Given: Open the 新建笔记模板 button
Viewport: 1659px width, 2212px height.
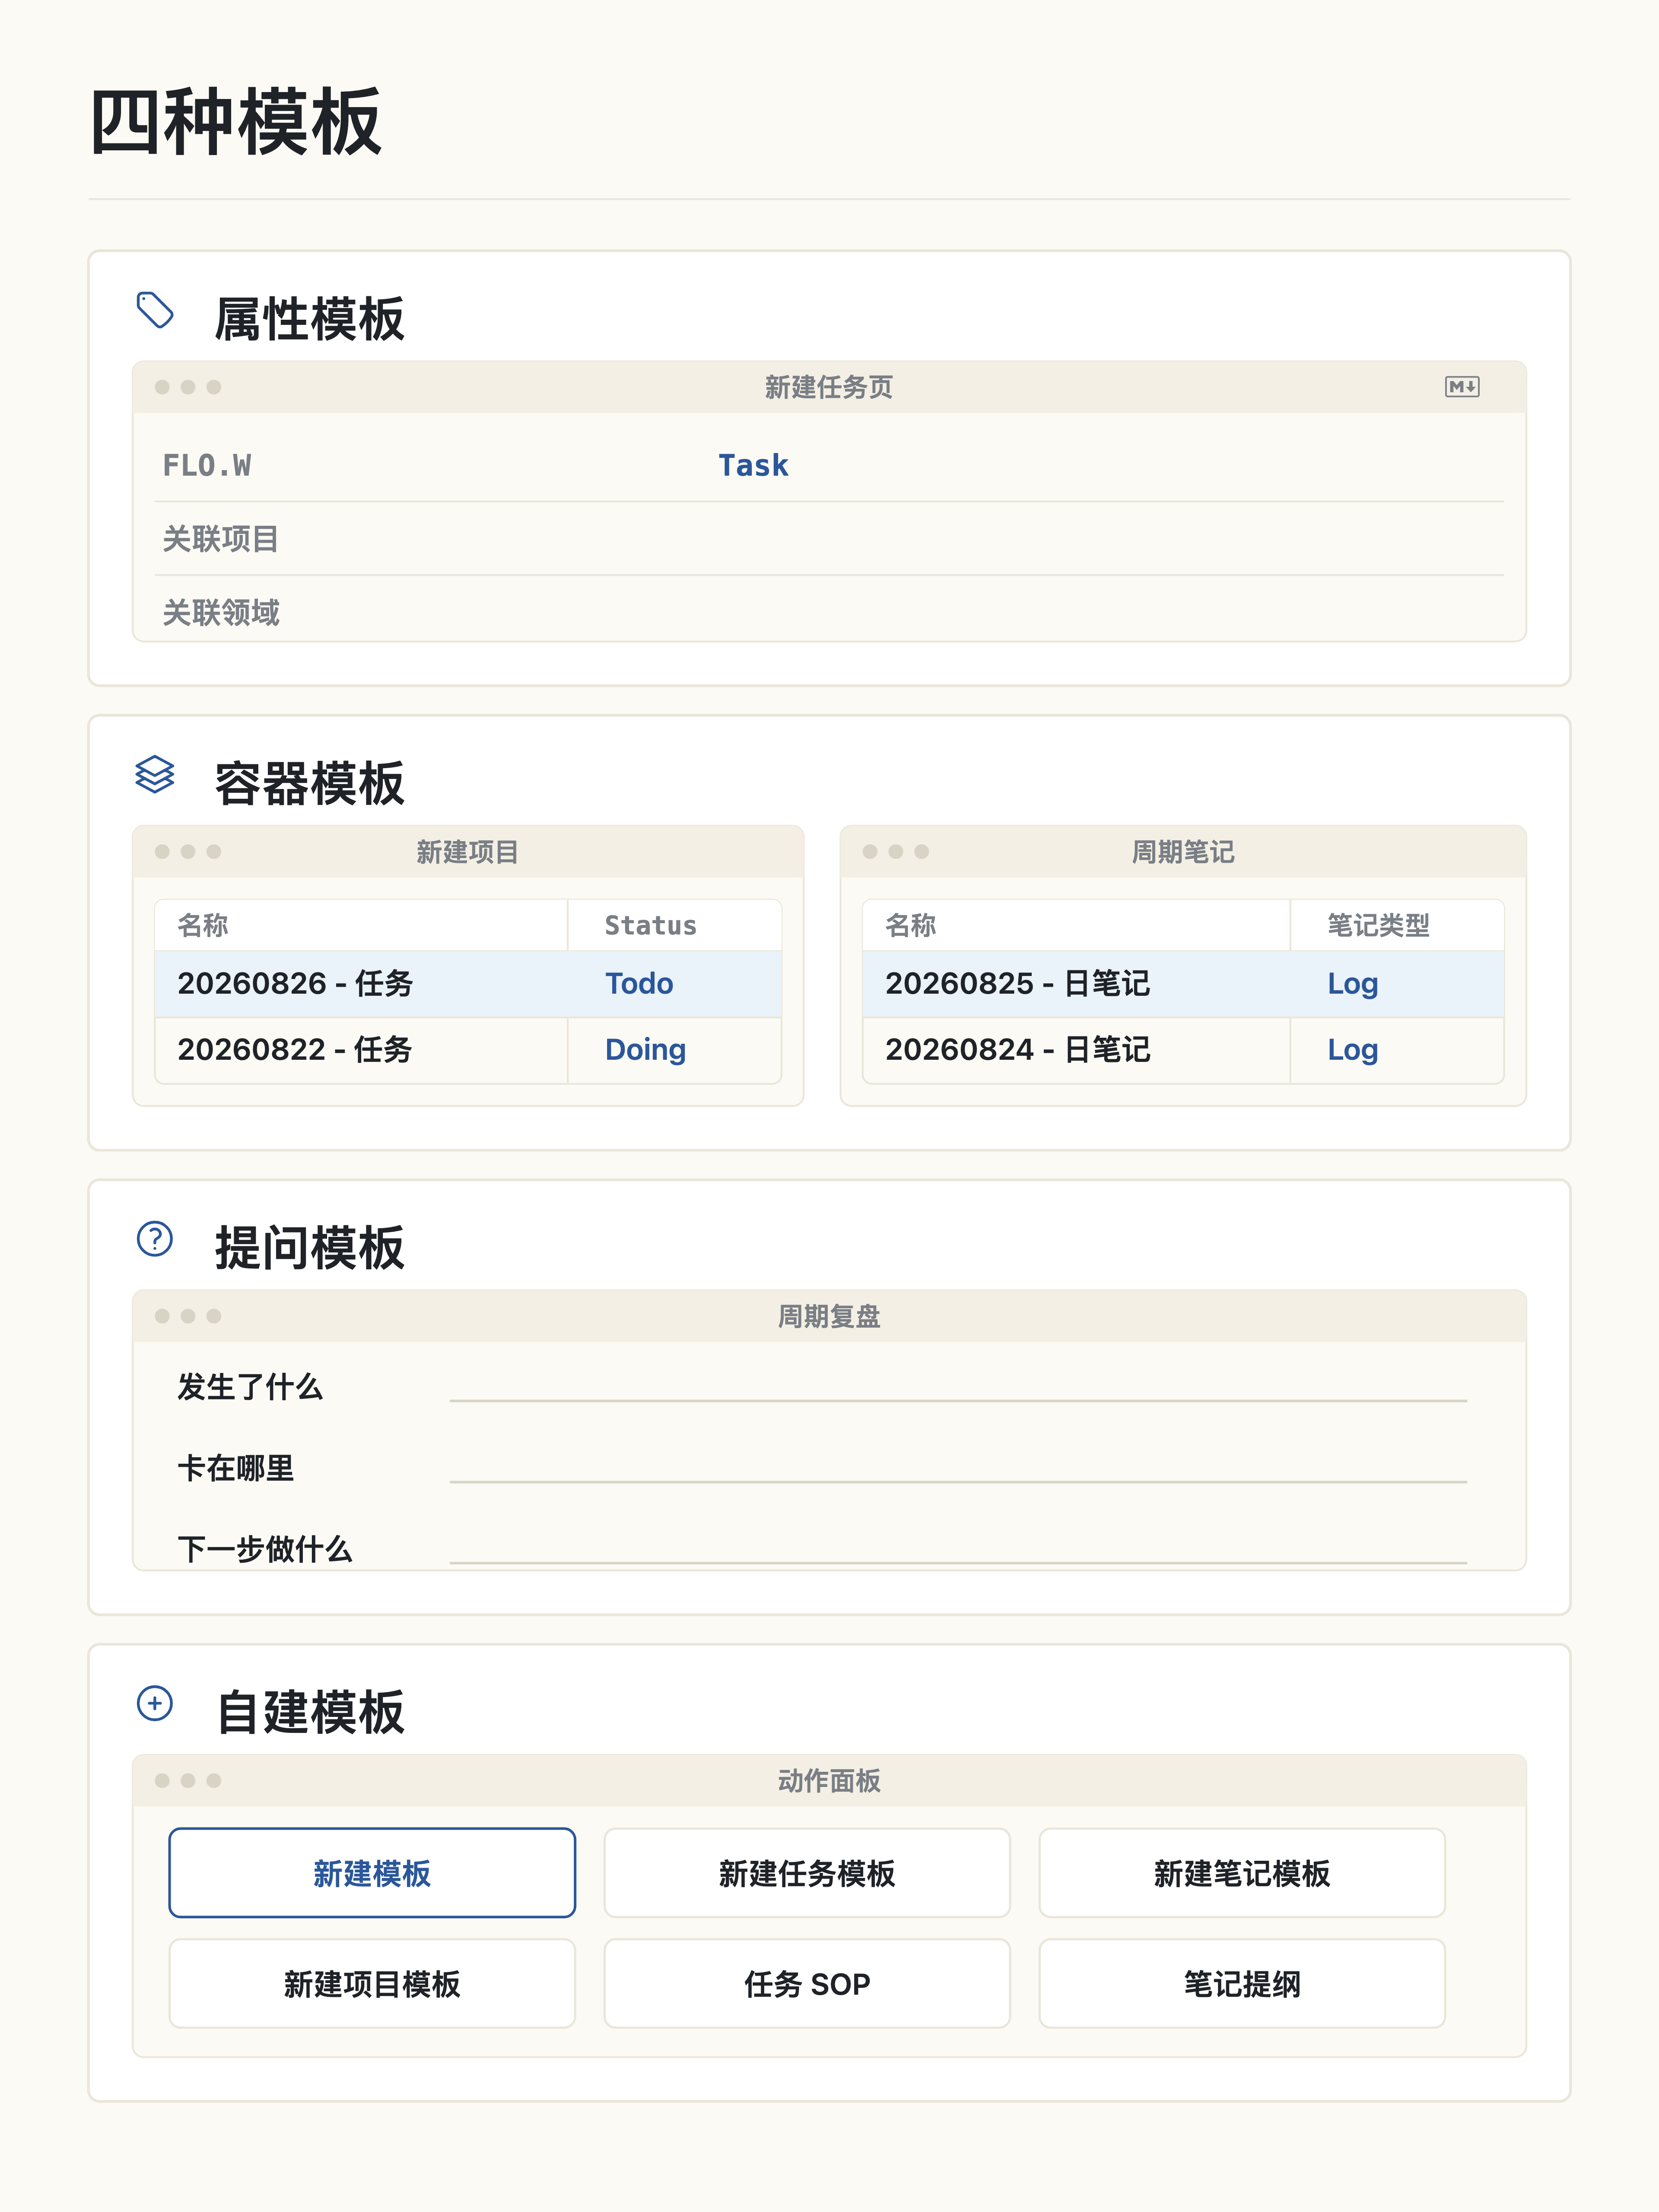Looking at the screenshot, I should pos(1242,1873).
